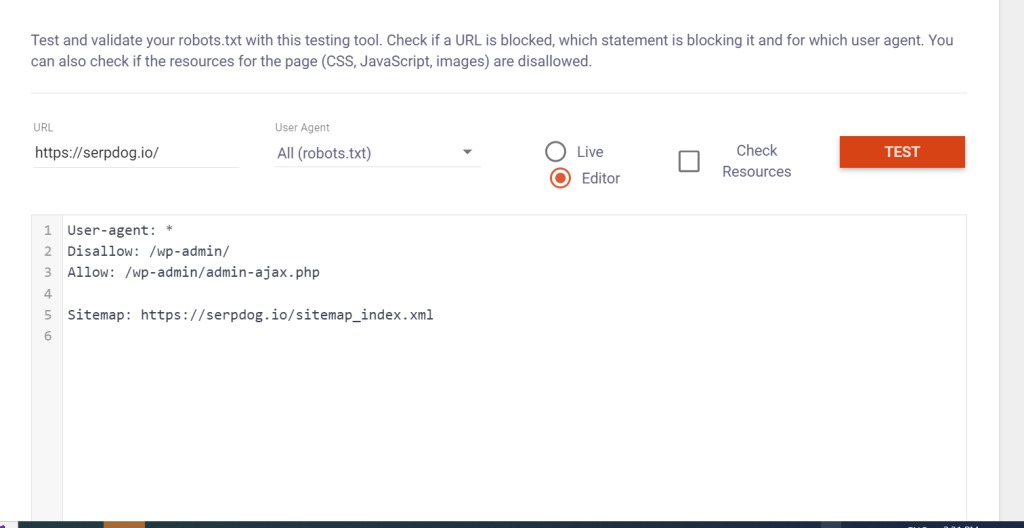Viewport: 1024px width, 528px height.
Task: Click the highlighted orange taskbar item
Action: tap(124, 524)
